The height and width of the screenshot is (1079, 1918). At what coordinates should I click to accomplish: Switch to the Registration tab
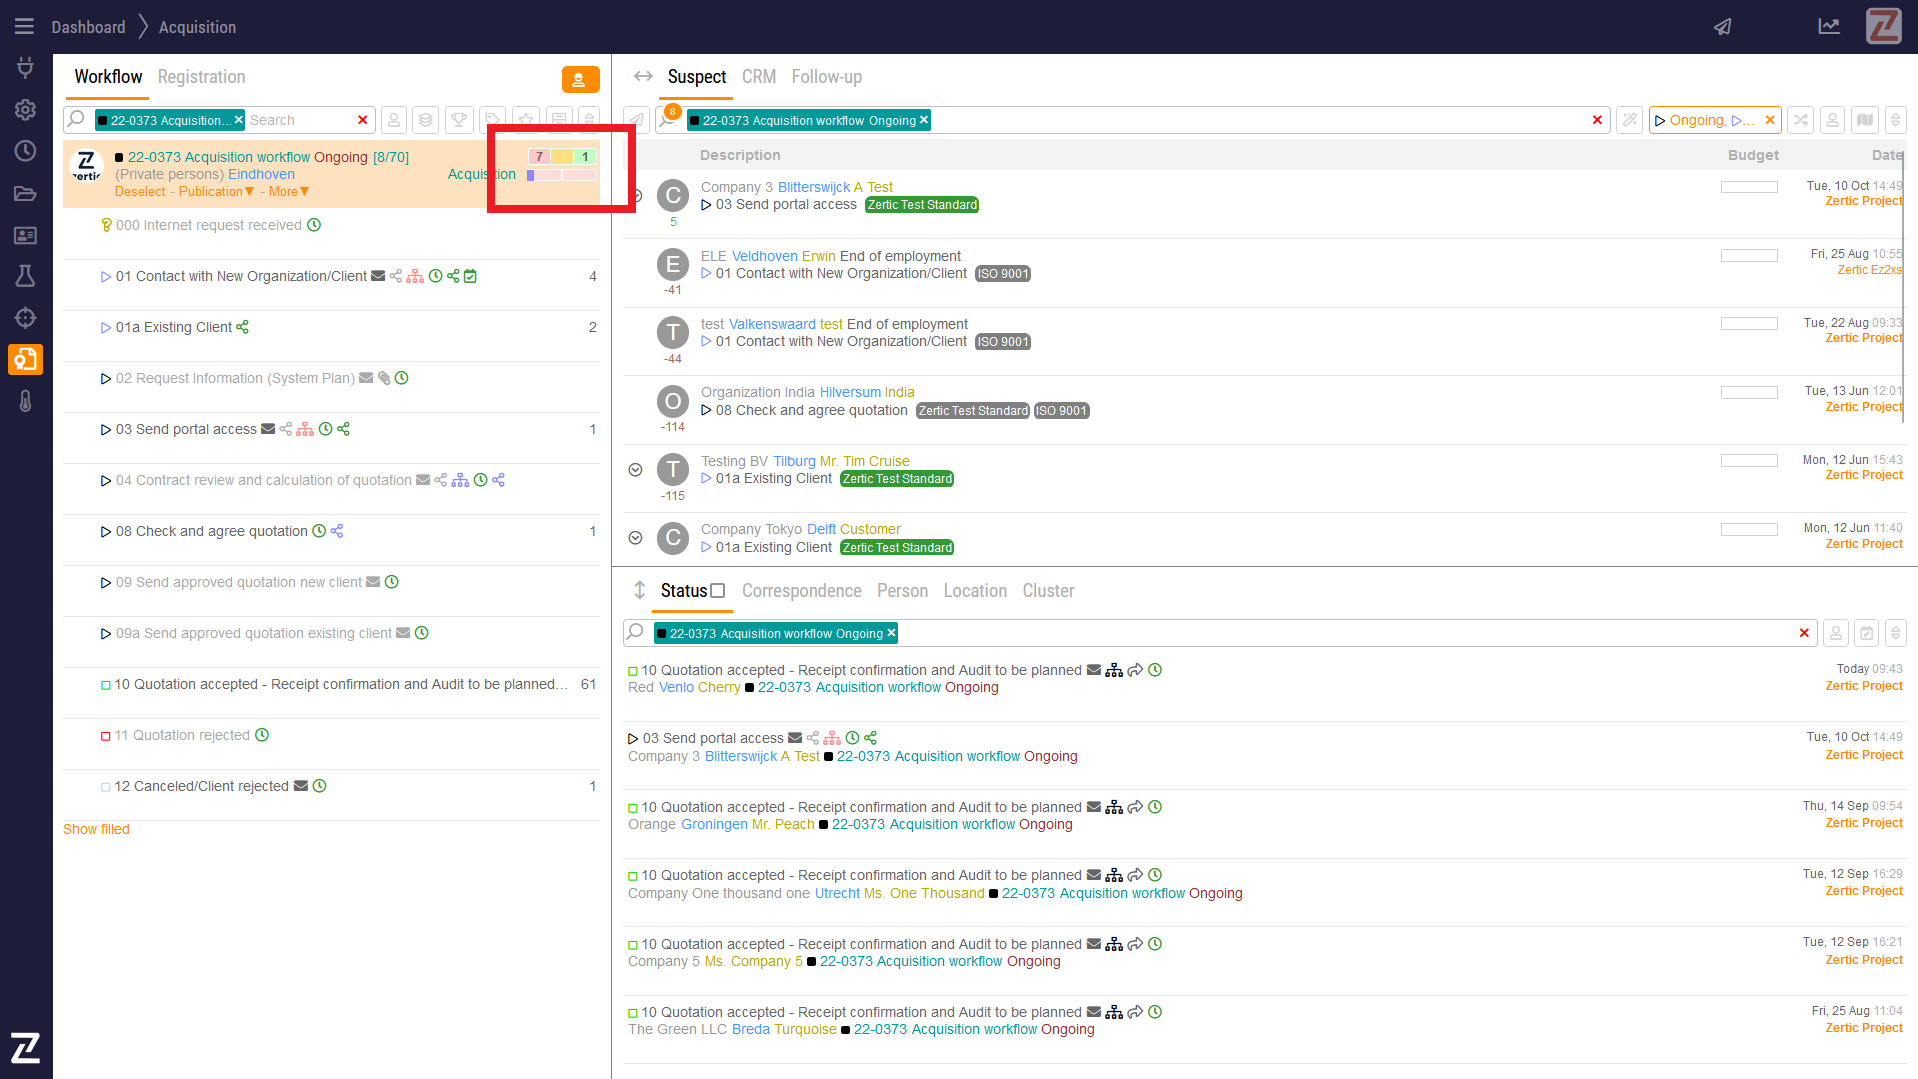point(201,77)
